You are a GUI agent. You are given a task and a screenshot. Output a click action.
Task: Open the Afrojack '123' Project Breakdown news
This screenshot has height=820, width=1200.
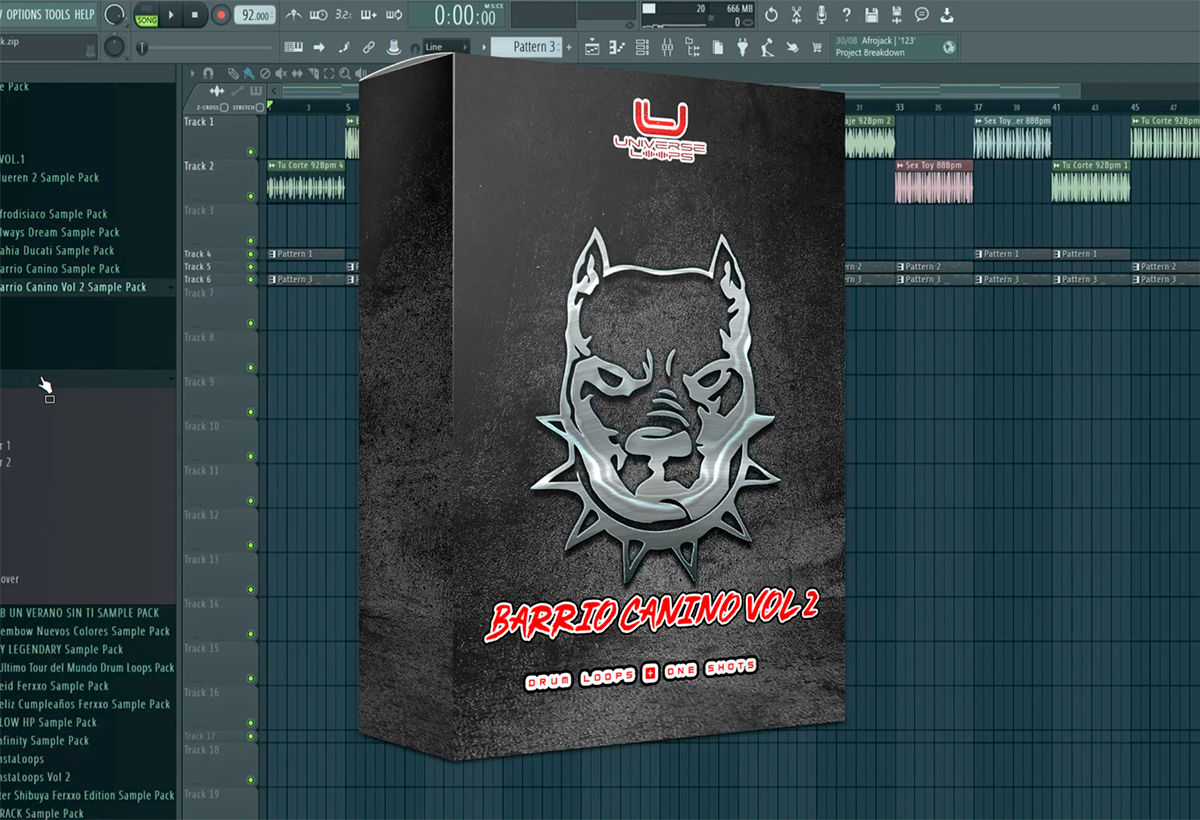[x=895, y=47]
